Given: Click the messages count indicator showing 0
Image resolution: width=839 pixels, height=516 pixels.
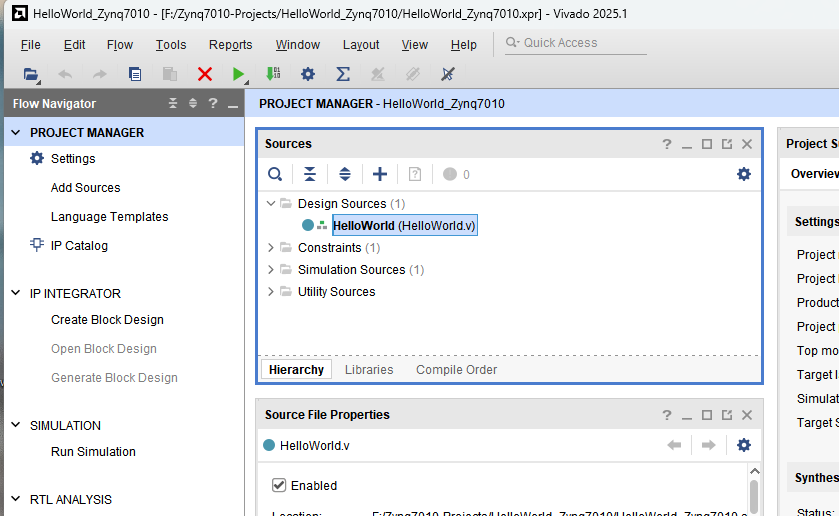Looking at the screenshot, I should pos(456,174).
